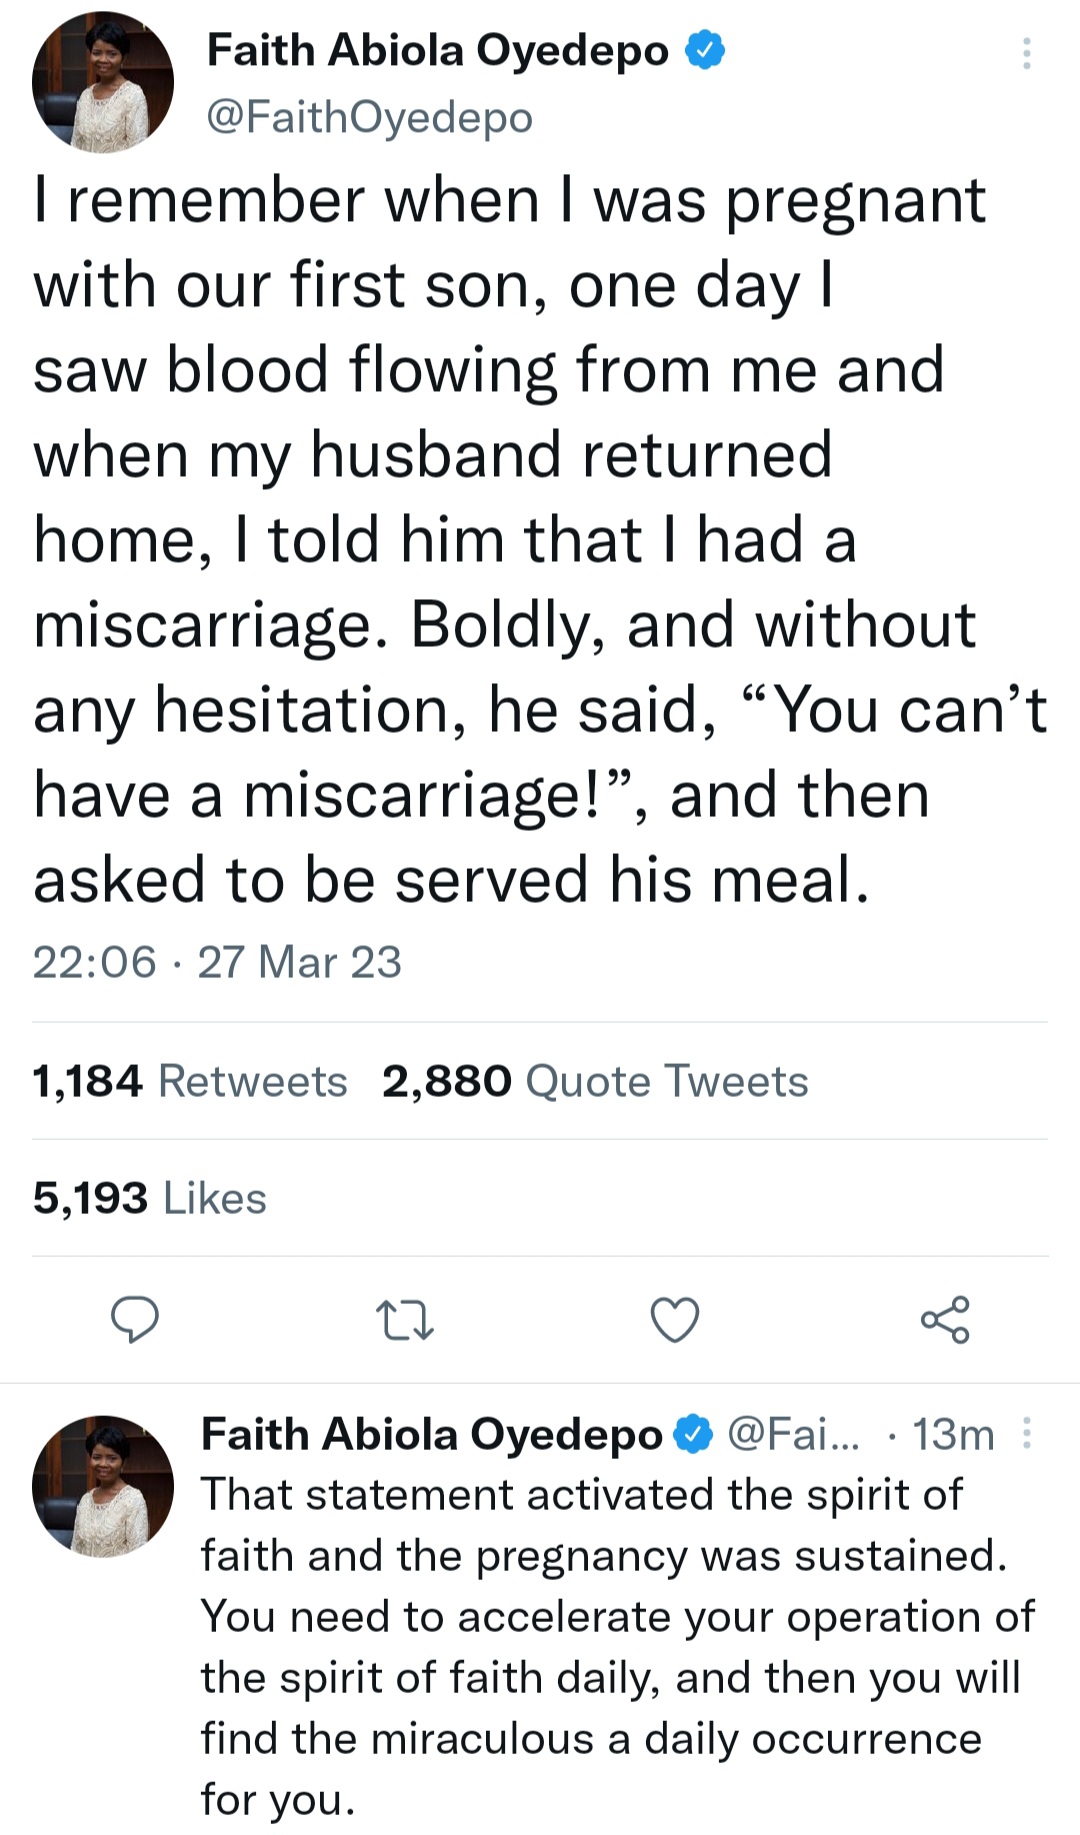This screenshot has width=1080, height=1835.
Task: View the 1,184 Retweets list
Action: pyautogui.click(x=190, y=1081)
